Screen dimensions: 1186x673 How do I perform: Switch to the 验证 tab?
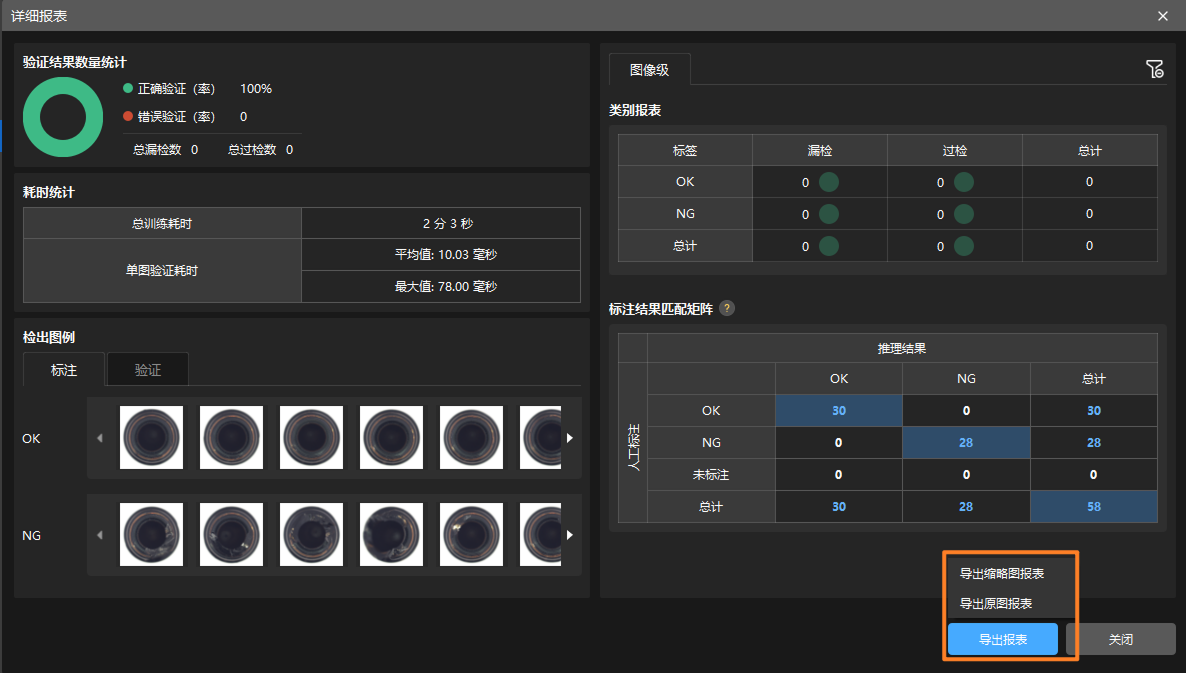tap(147, 370)
